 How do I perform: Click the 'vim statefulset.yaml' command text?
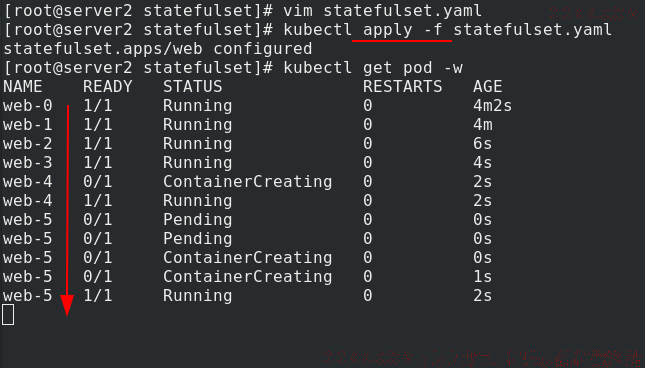click(x=382, y=11)
